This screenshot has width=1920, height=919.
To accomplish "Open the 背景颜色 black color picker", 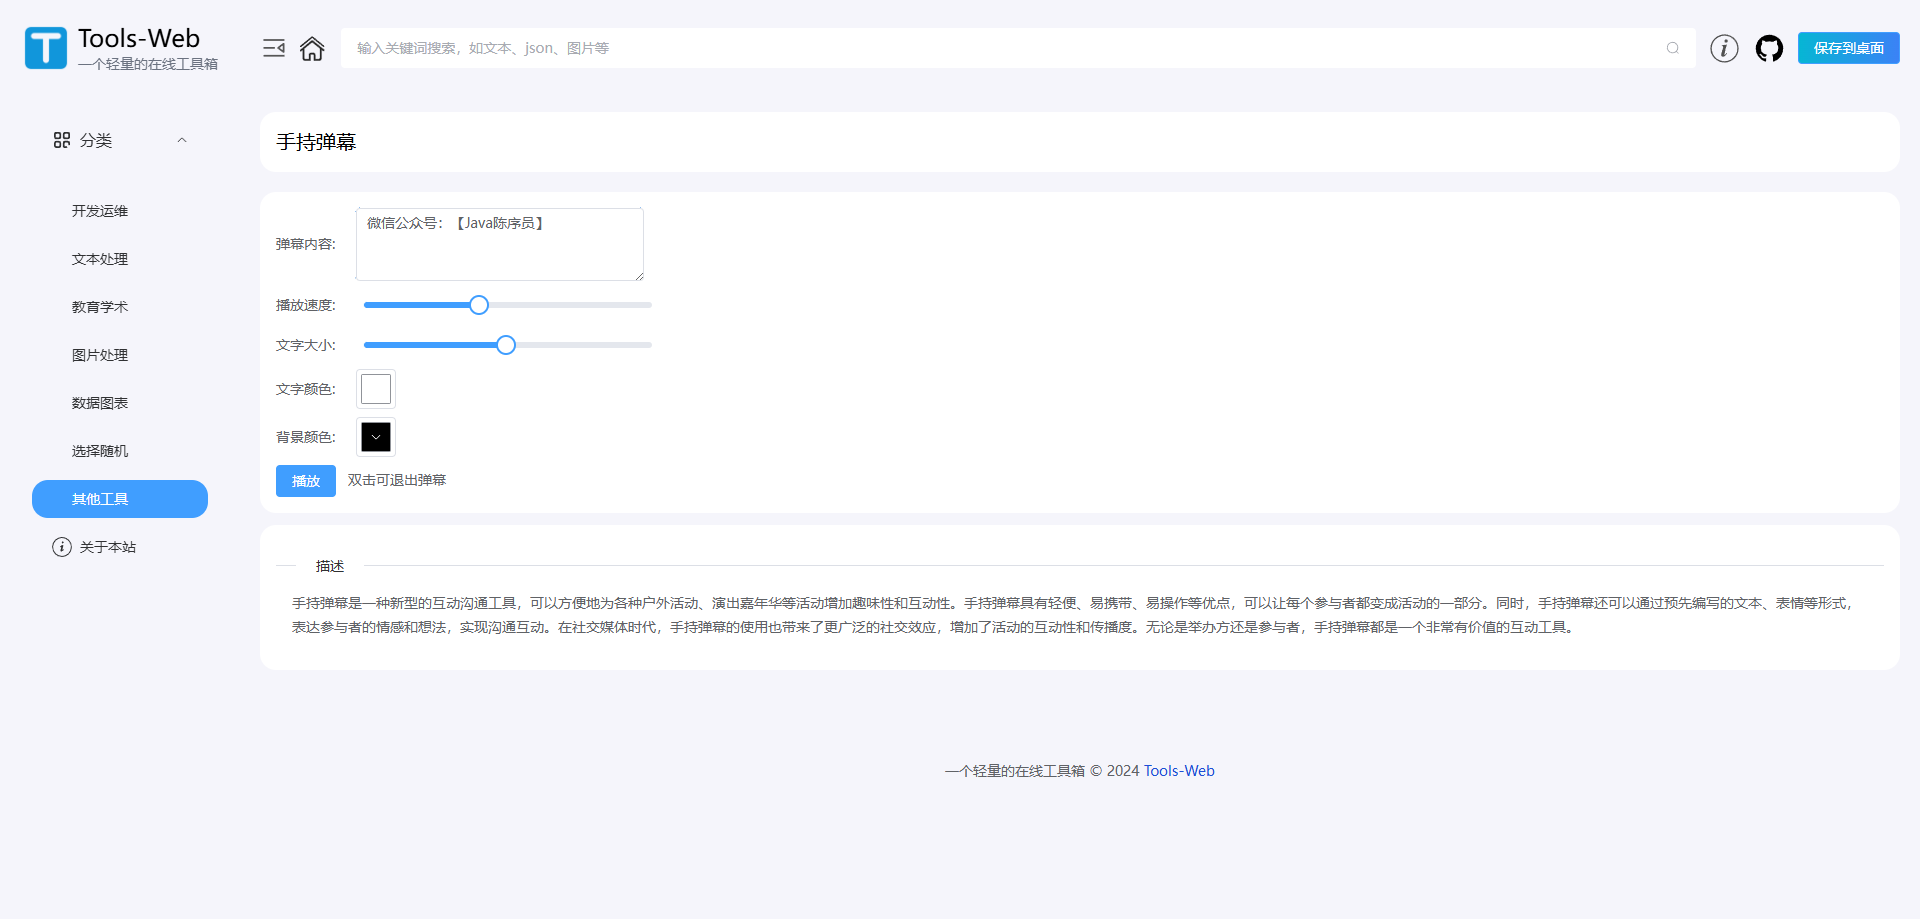I will coord(376,437).
